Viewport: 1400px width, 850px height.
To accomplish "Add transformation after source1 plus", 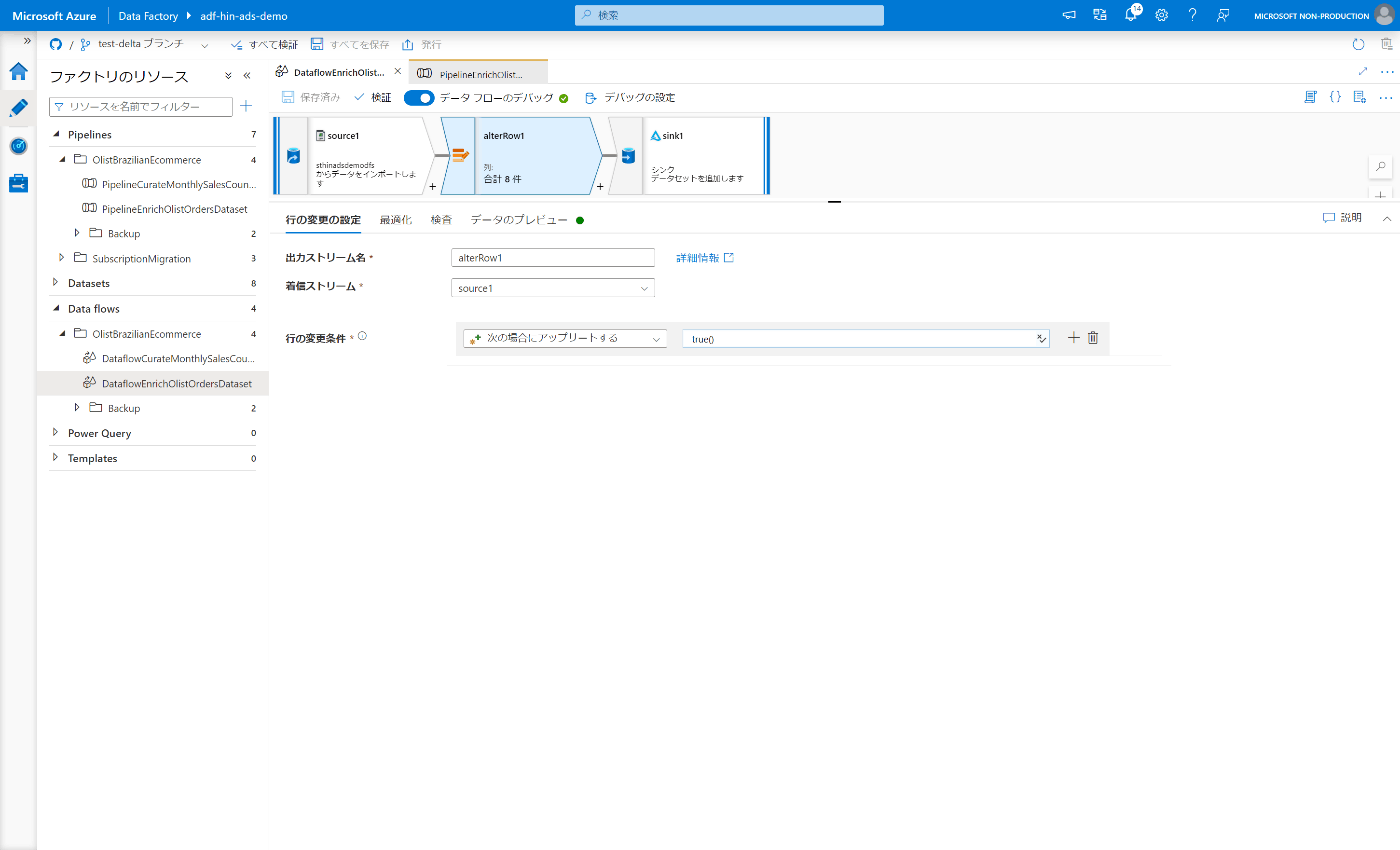I will [x=432, y=186].
